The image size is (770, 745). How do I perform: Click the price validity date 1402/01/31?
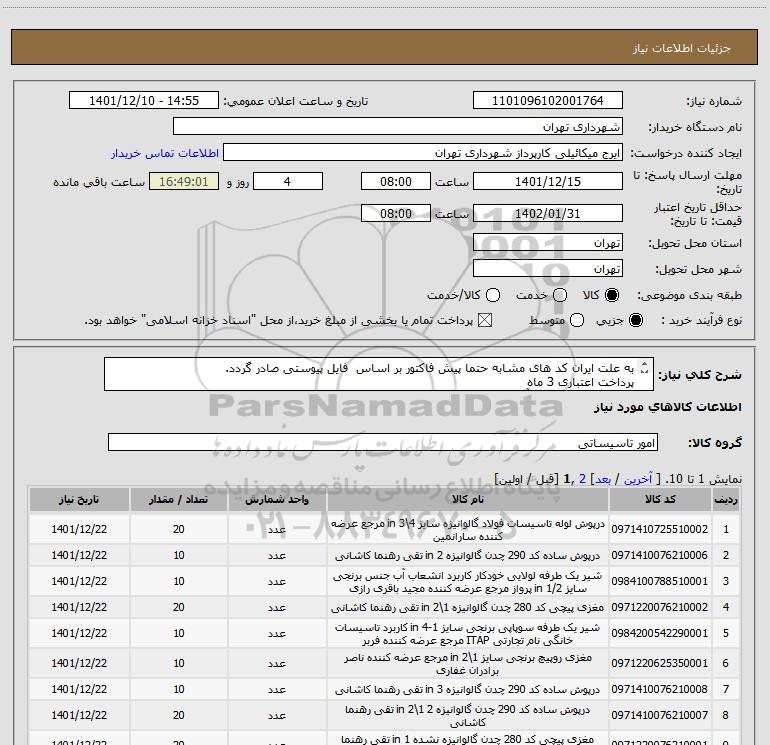click(548, 213)
